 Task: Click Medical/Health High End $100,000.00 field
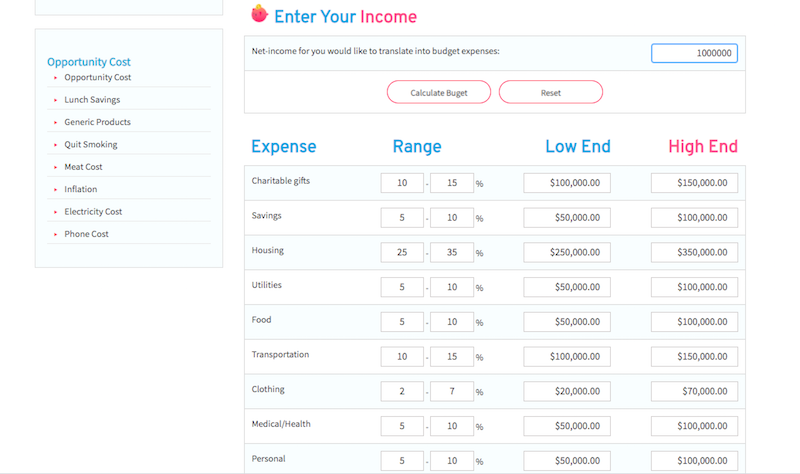(694, 426)
